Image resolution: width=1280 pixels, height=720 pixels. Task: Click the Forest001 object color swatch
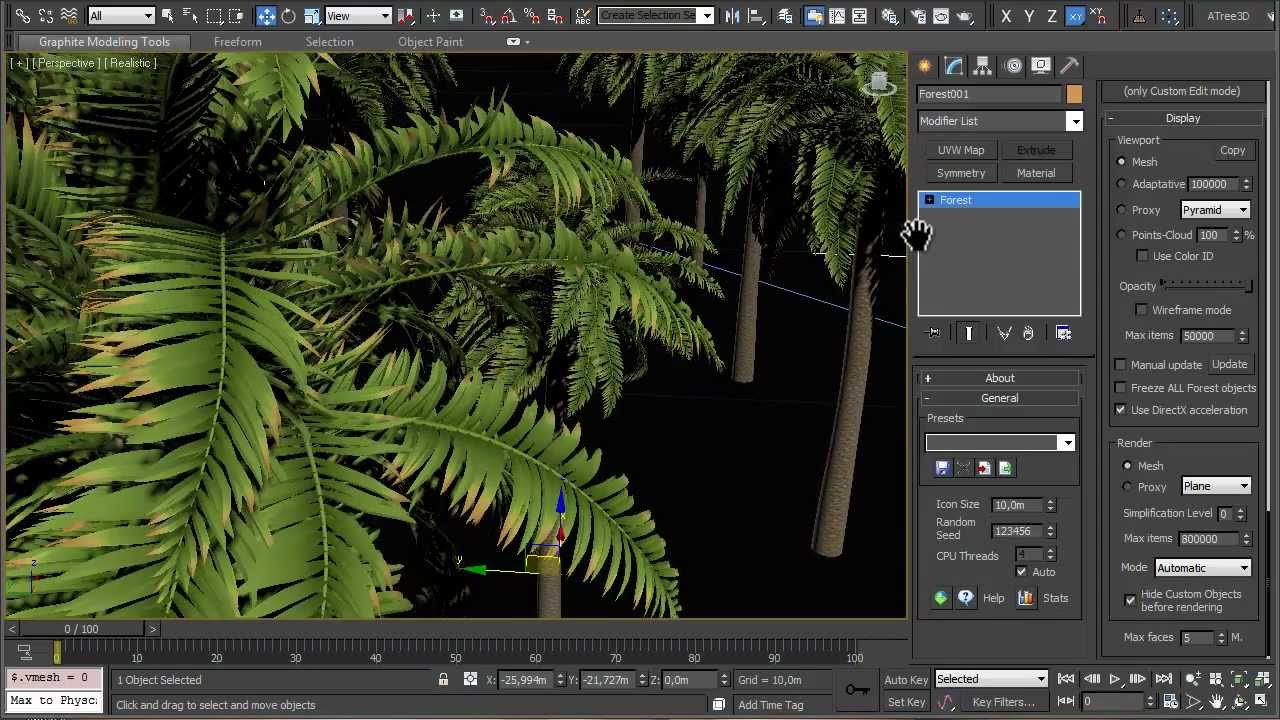[x=1074, y=94]
